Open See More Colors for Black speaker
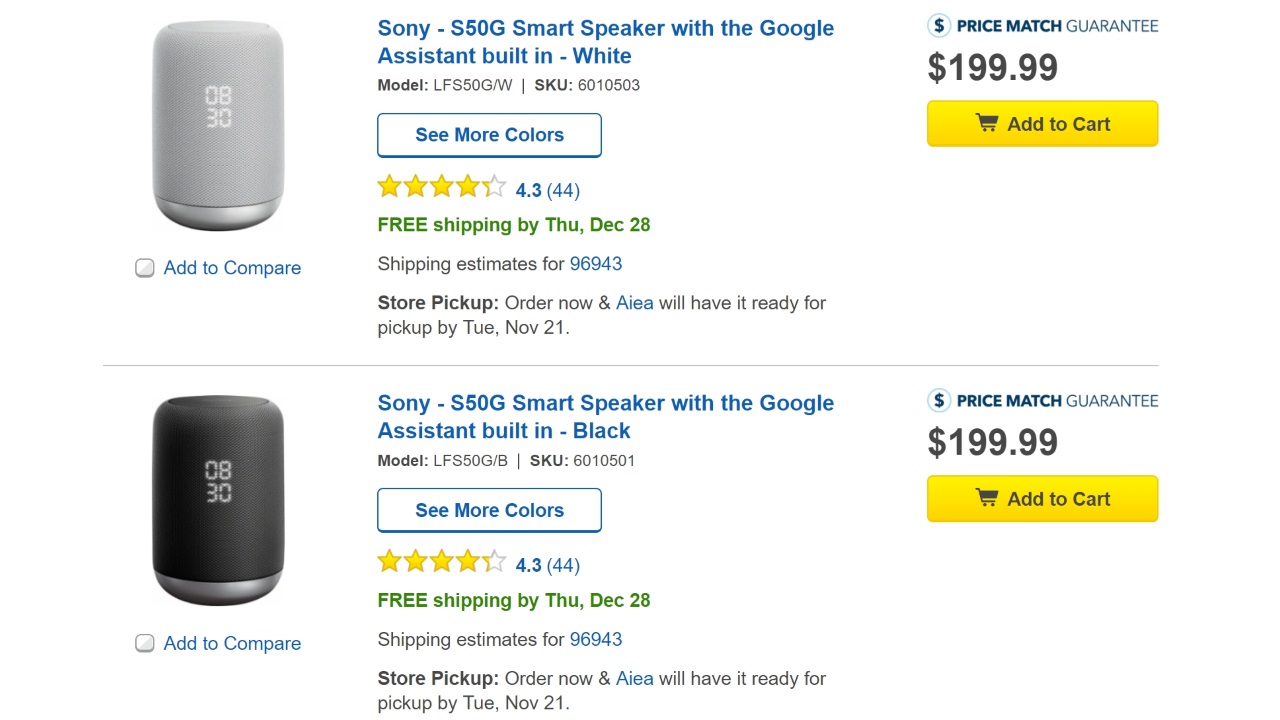 pos(489,510)
